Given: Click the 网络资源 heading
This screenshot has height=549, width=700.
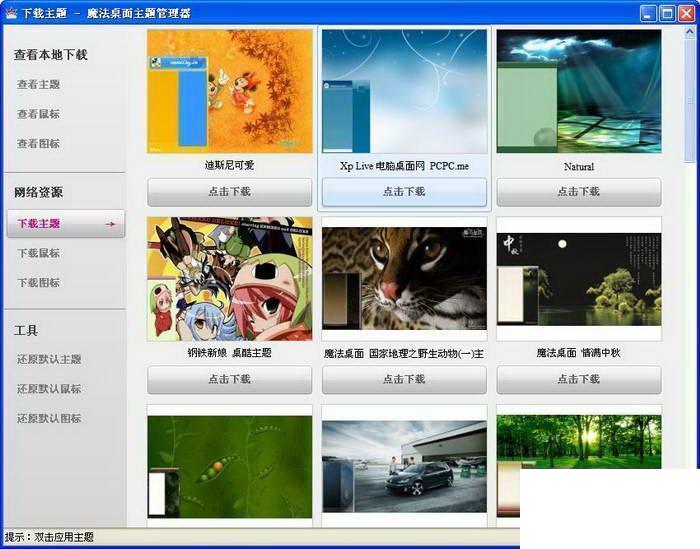Looking at the screenshot, I should (38, 192).
